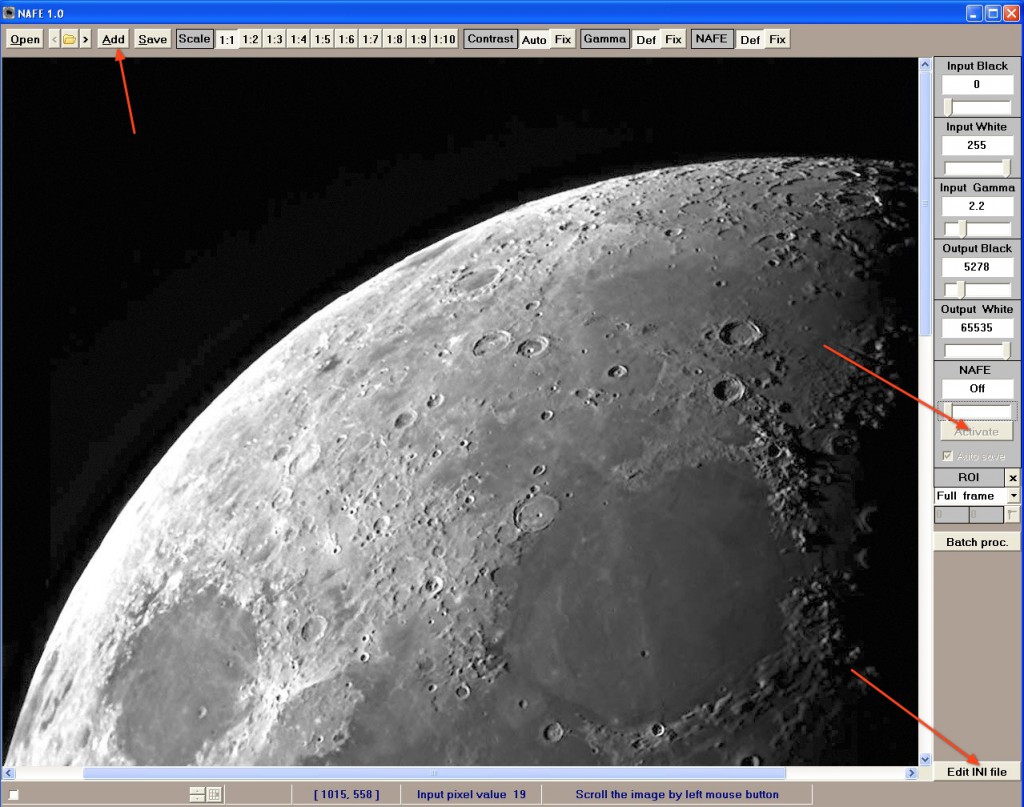Open the Full frame ROI dropdown
This screenshot has height=807, width=1024.
[x=1014, y=496]
